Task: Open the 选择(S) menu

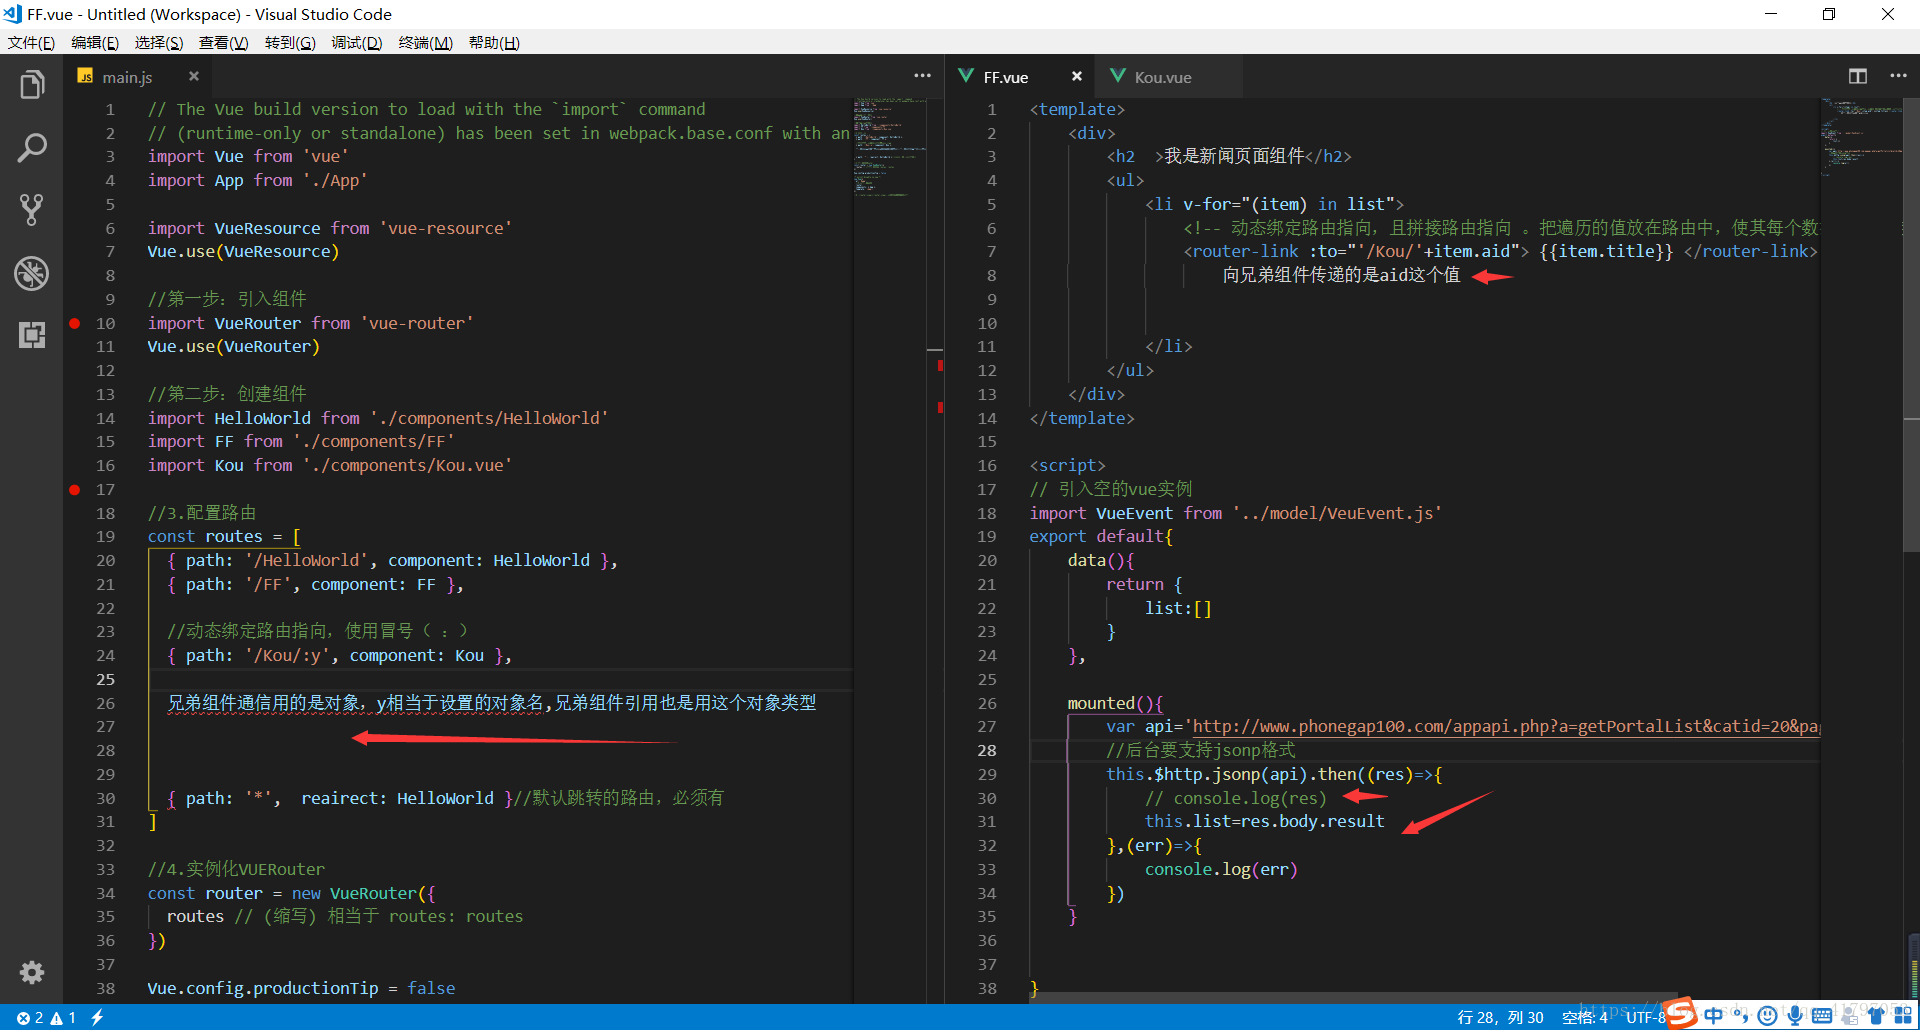Action: coord(159,43)
